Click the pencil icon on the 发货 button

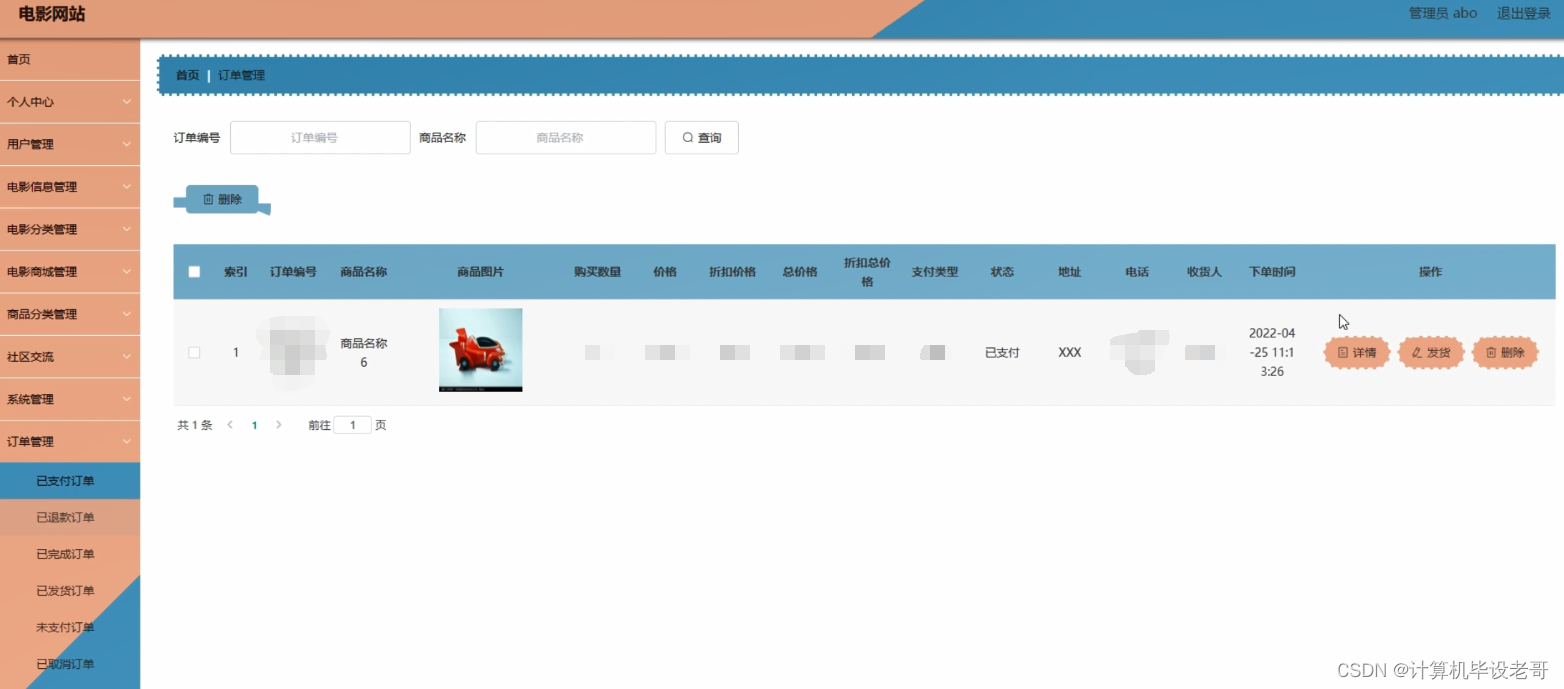(1417, 353)
